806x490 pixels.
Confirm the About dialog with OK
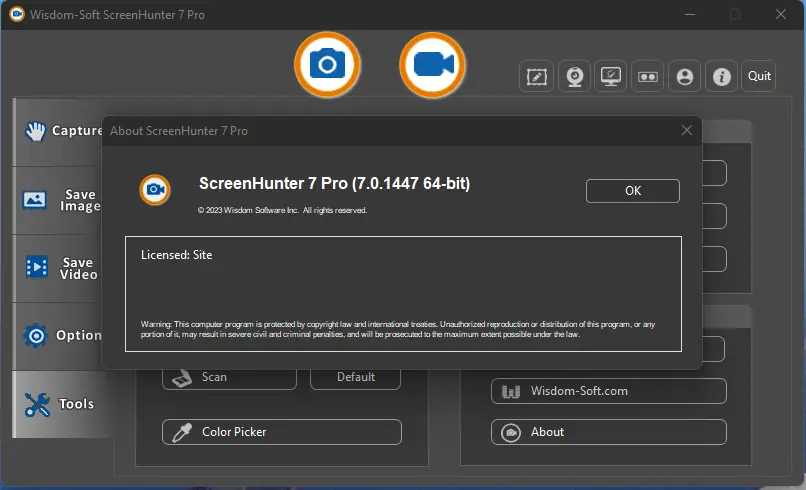click(x=633, y=191)
